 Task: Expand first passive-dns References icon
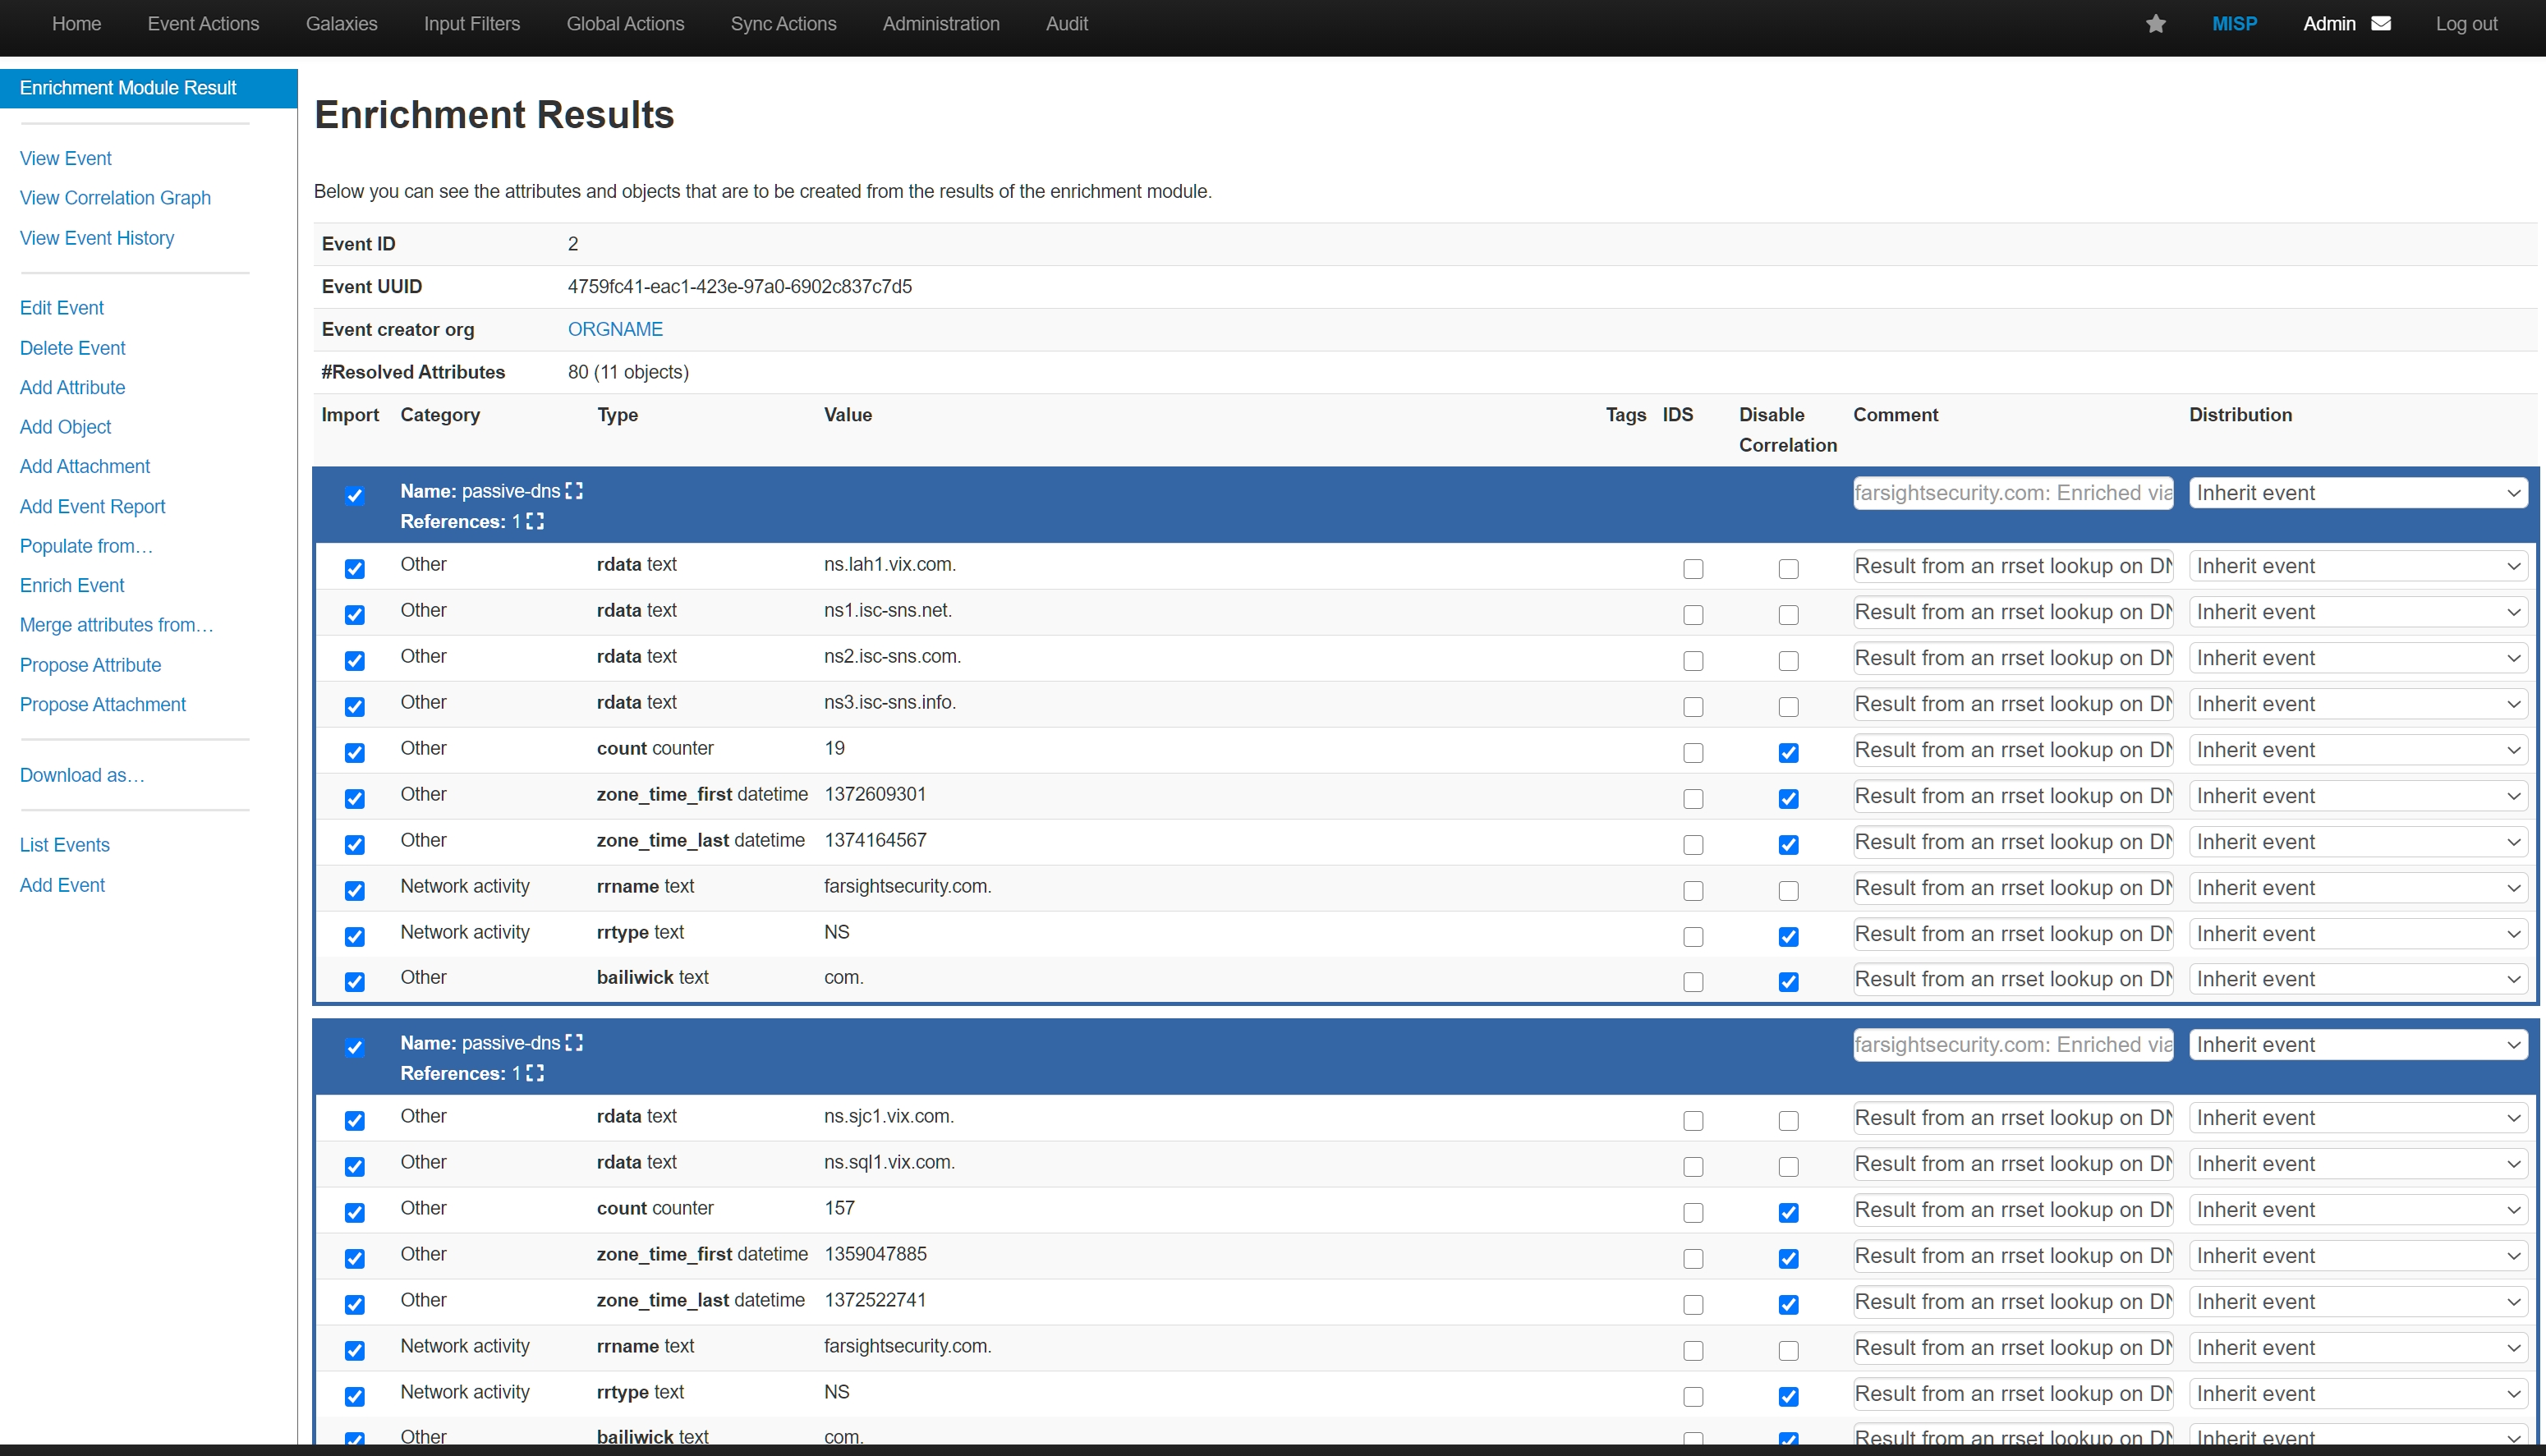pos(535,521)
